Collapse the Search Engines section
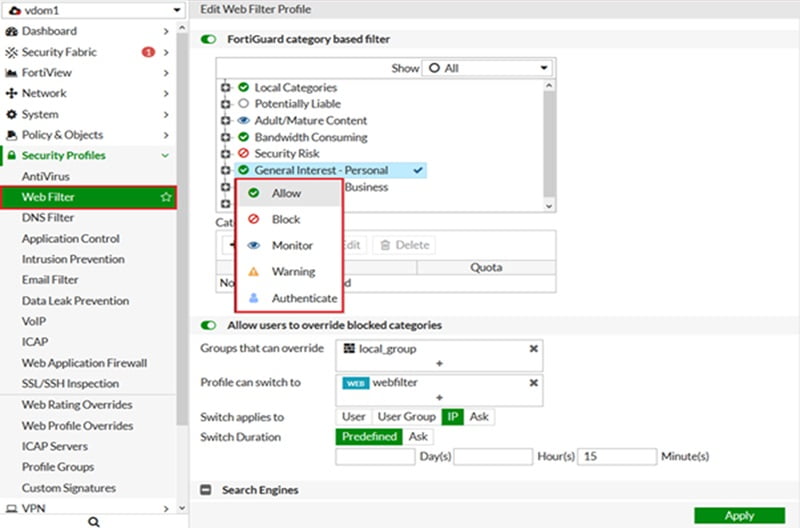This screenshot has height=528, width=800. (206, 490)
